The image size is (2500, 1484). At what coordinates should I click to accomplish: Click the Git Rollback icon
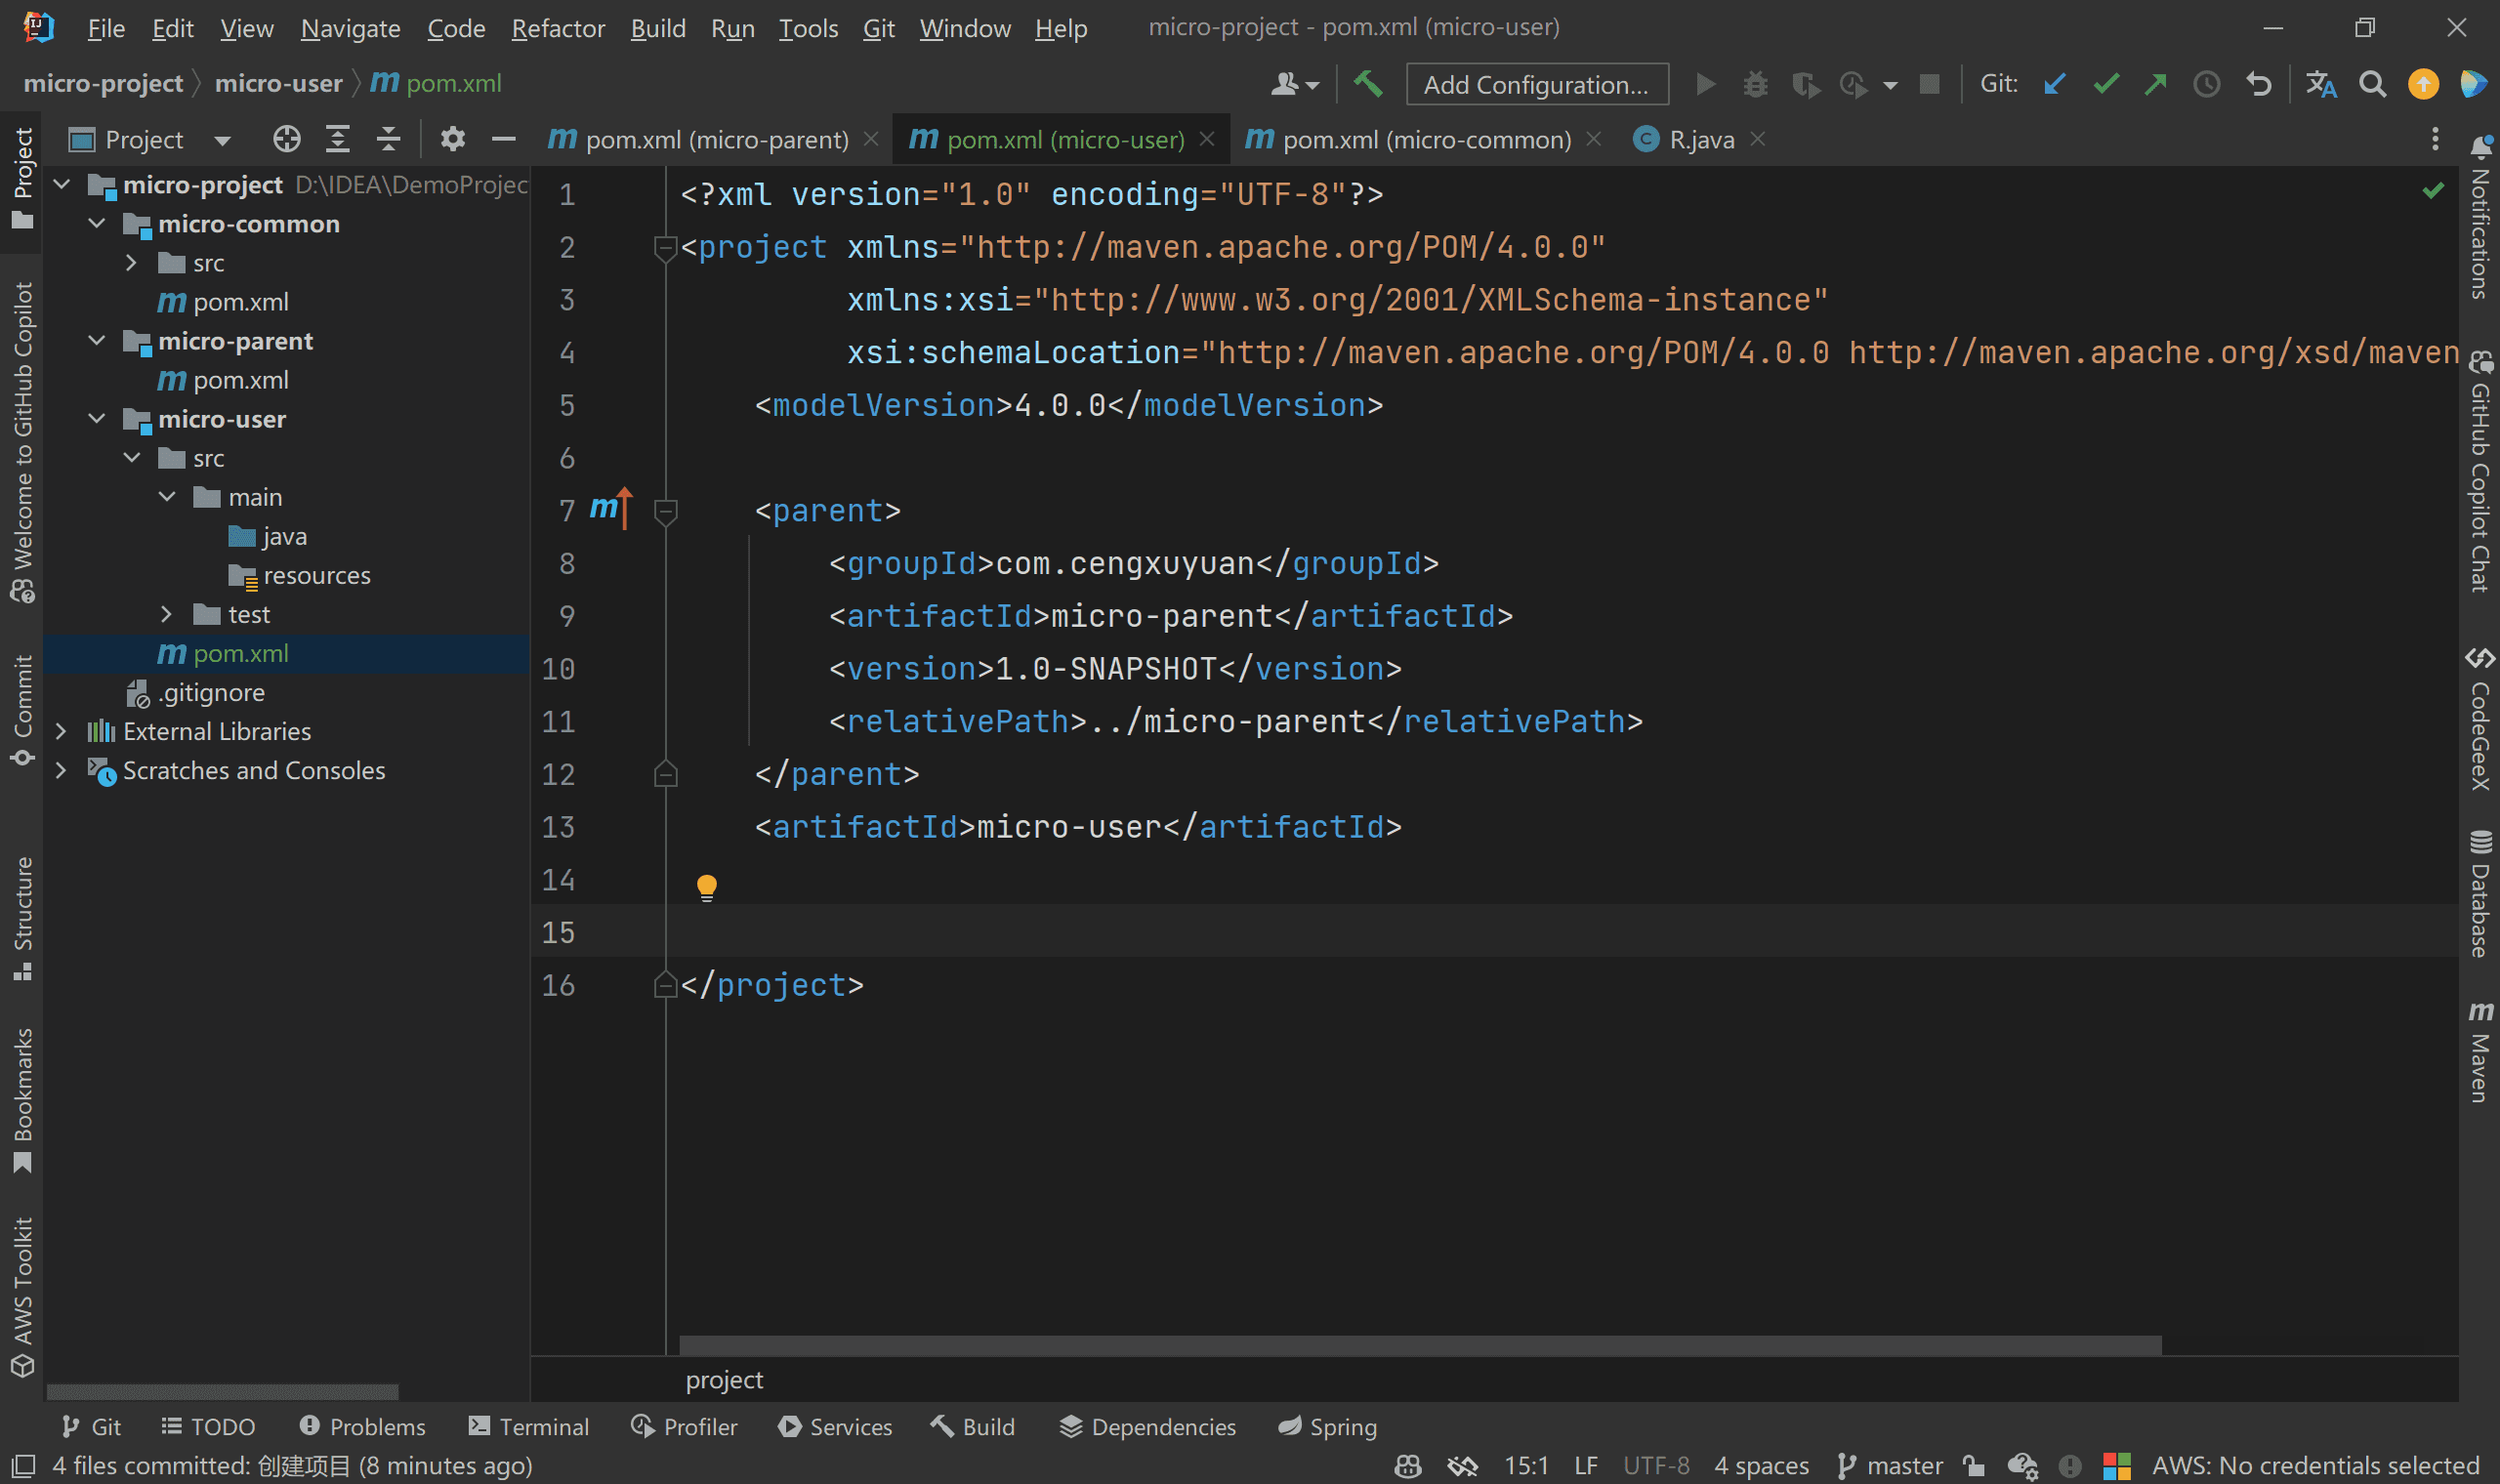pos(2258,84)
